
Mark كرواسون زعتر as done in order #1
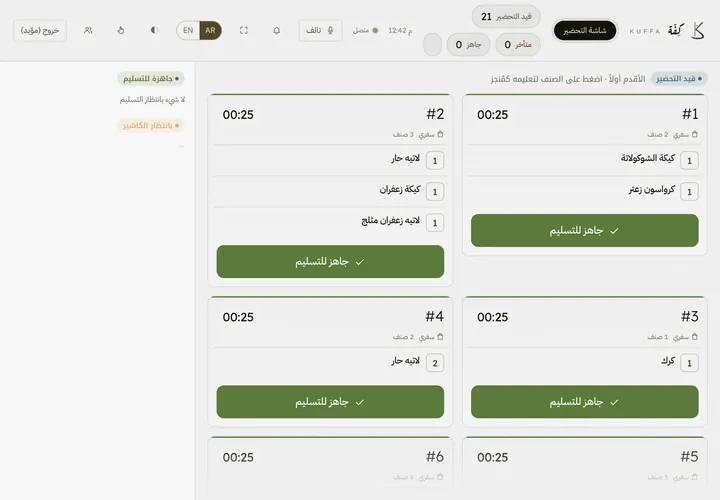point(583,191)
